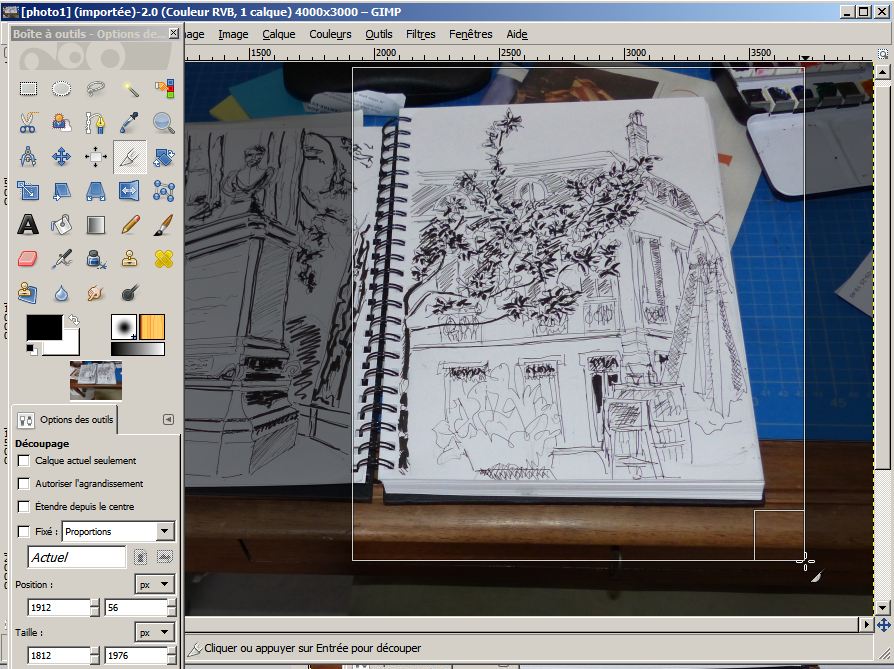Select the Select by Color tool
The image size is (894, 669).
click(164, 88)
